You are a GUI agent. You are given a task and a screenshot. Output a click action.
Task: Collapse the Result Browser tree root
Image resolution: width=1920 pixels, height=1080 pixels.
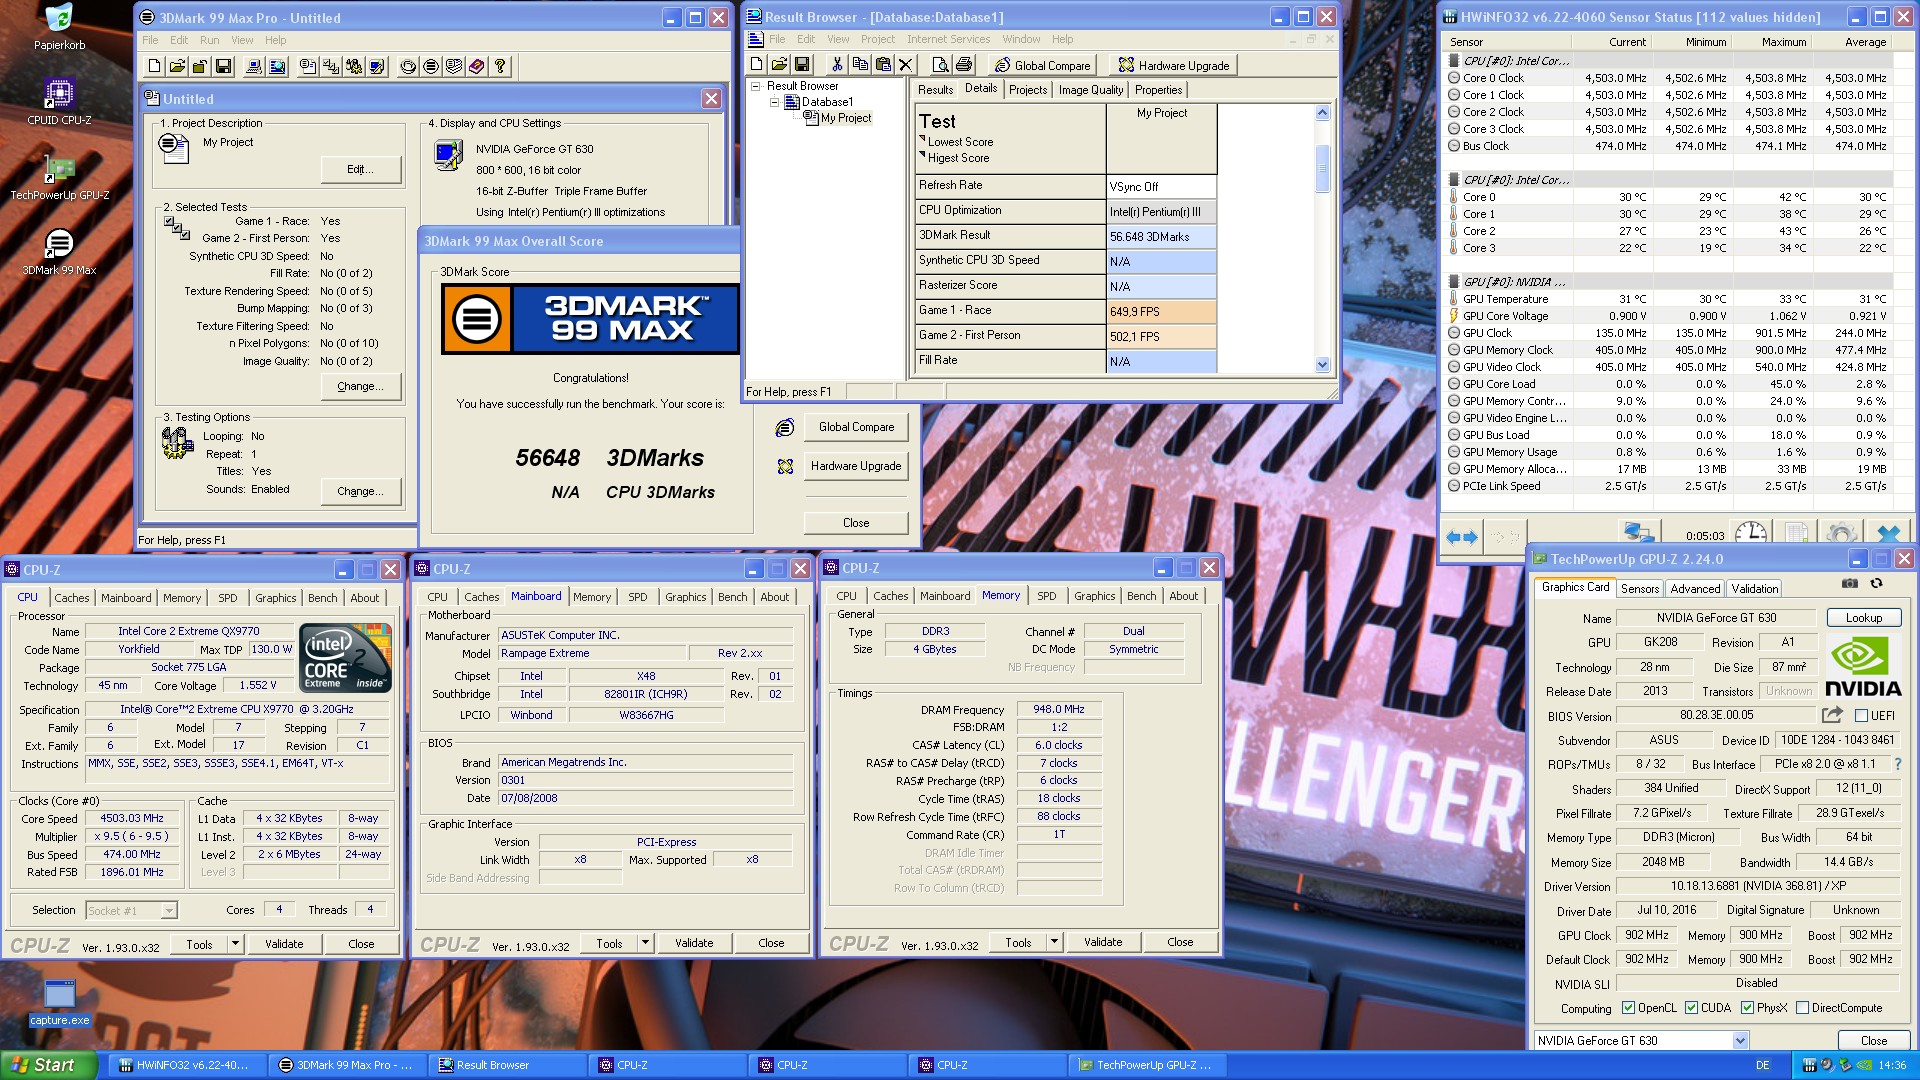(x=756, y=86)
